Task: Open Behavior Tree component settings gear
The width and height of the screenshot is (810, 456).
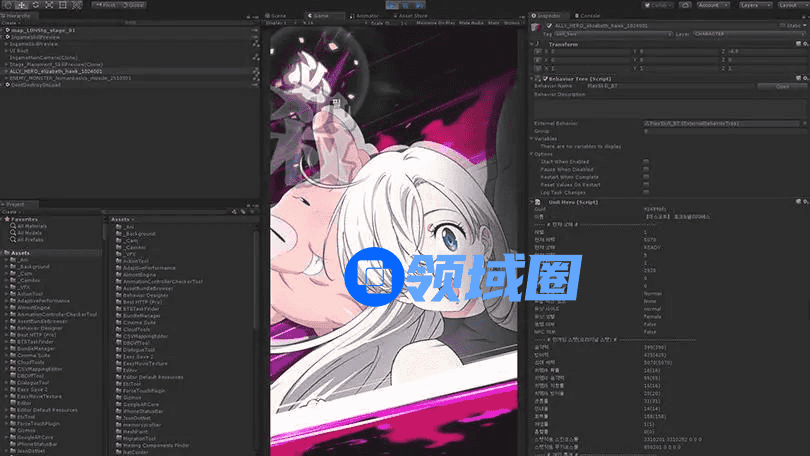Action: (802, 78)
